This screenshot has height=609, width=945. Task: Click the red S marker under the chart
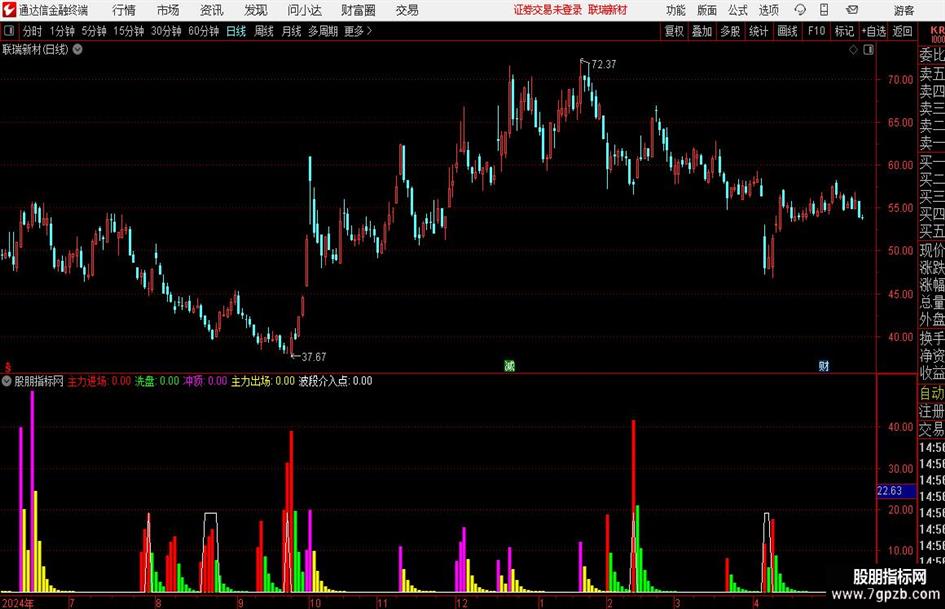click(x=8, y=366)
